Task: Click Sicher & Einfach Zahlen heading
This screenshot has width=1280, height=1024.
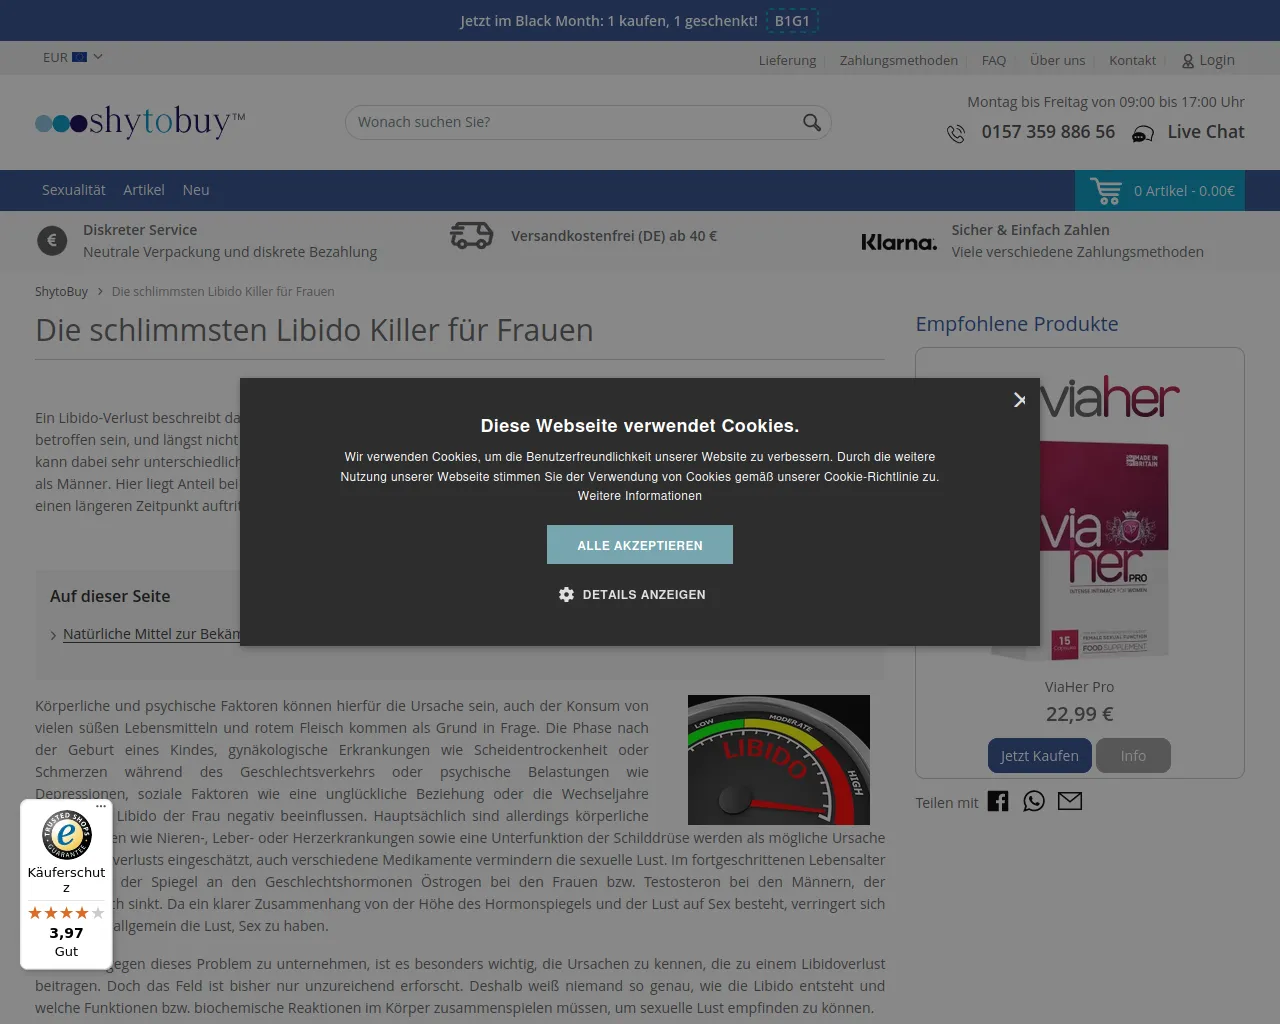Action: 1030,230
